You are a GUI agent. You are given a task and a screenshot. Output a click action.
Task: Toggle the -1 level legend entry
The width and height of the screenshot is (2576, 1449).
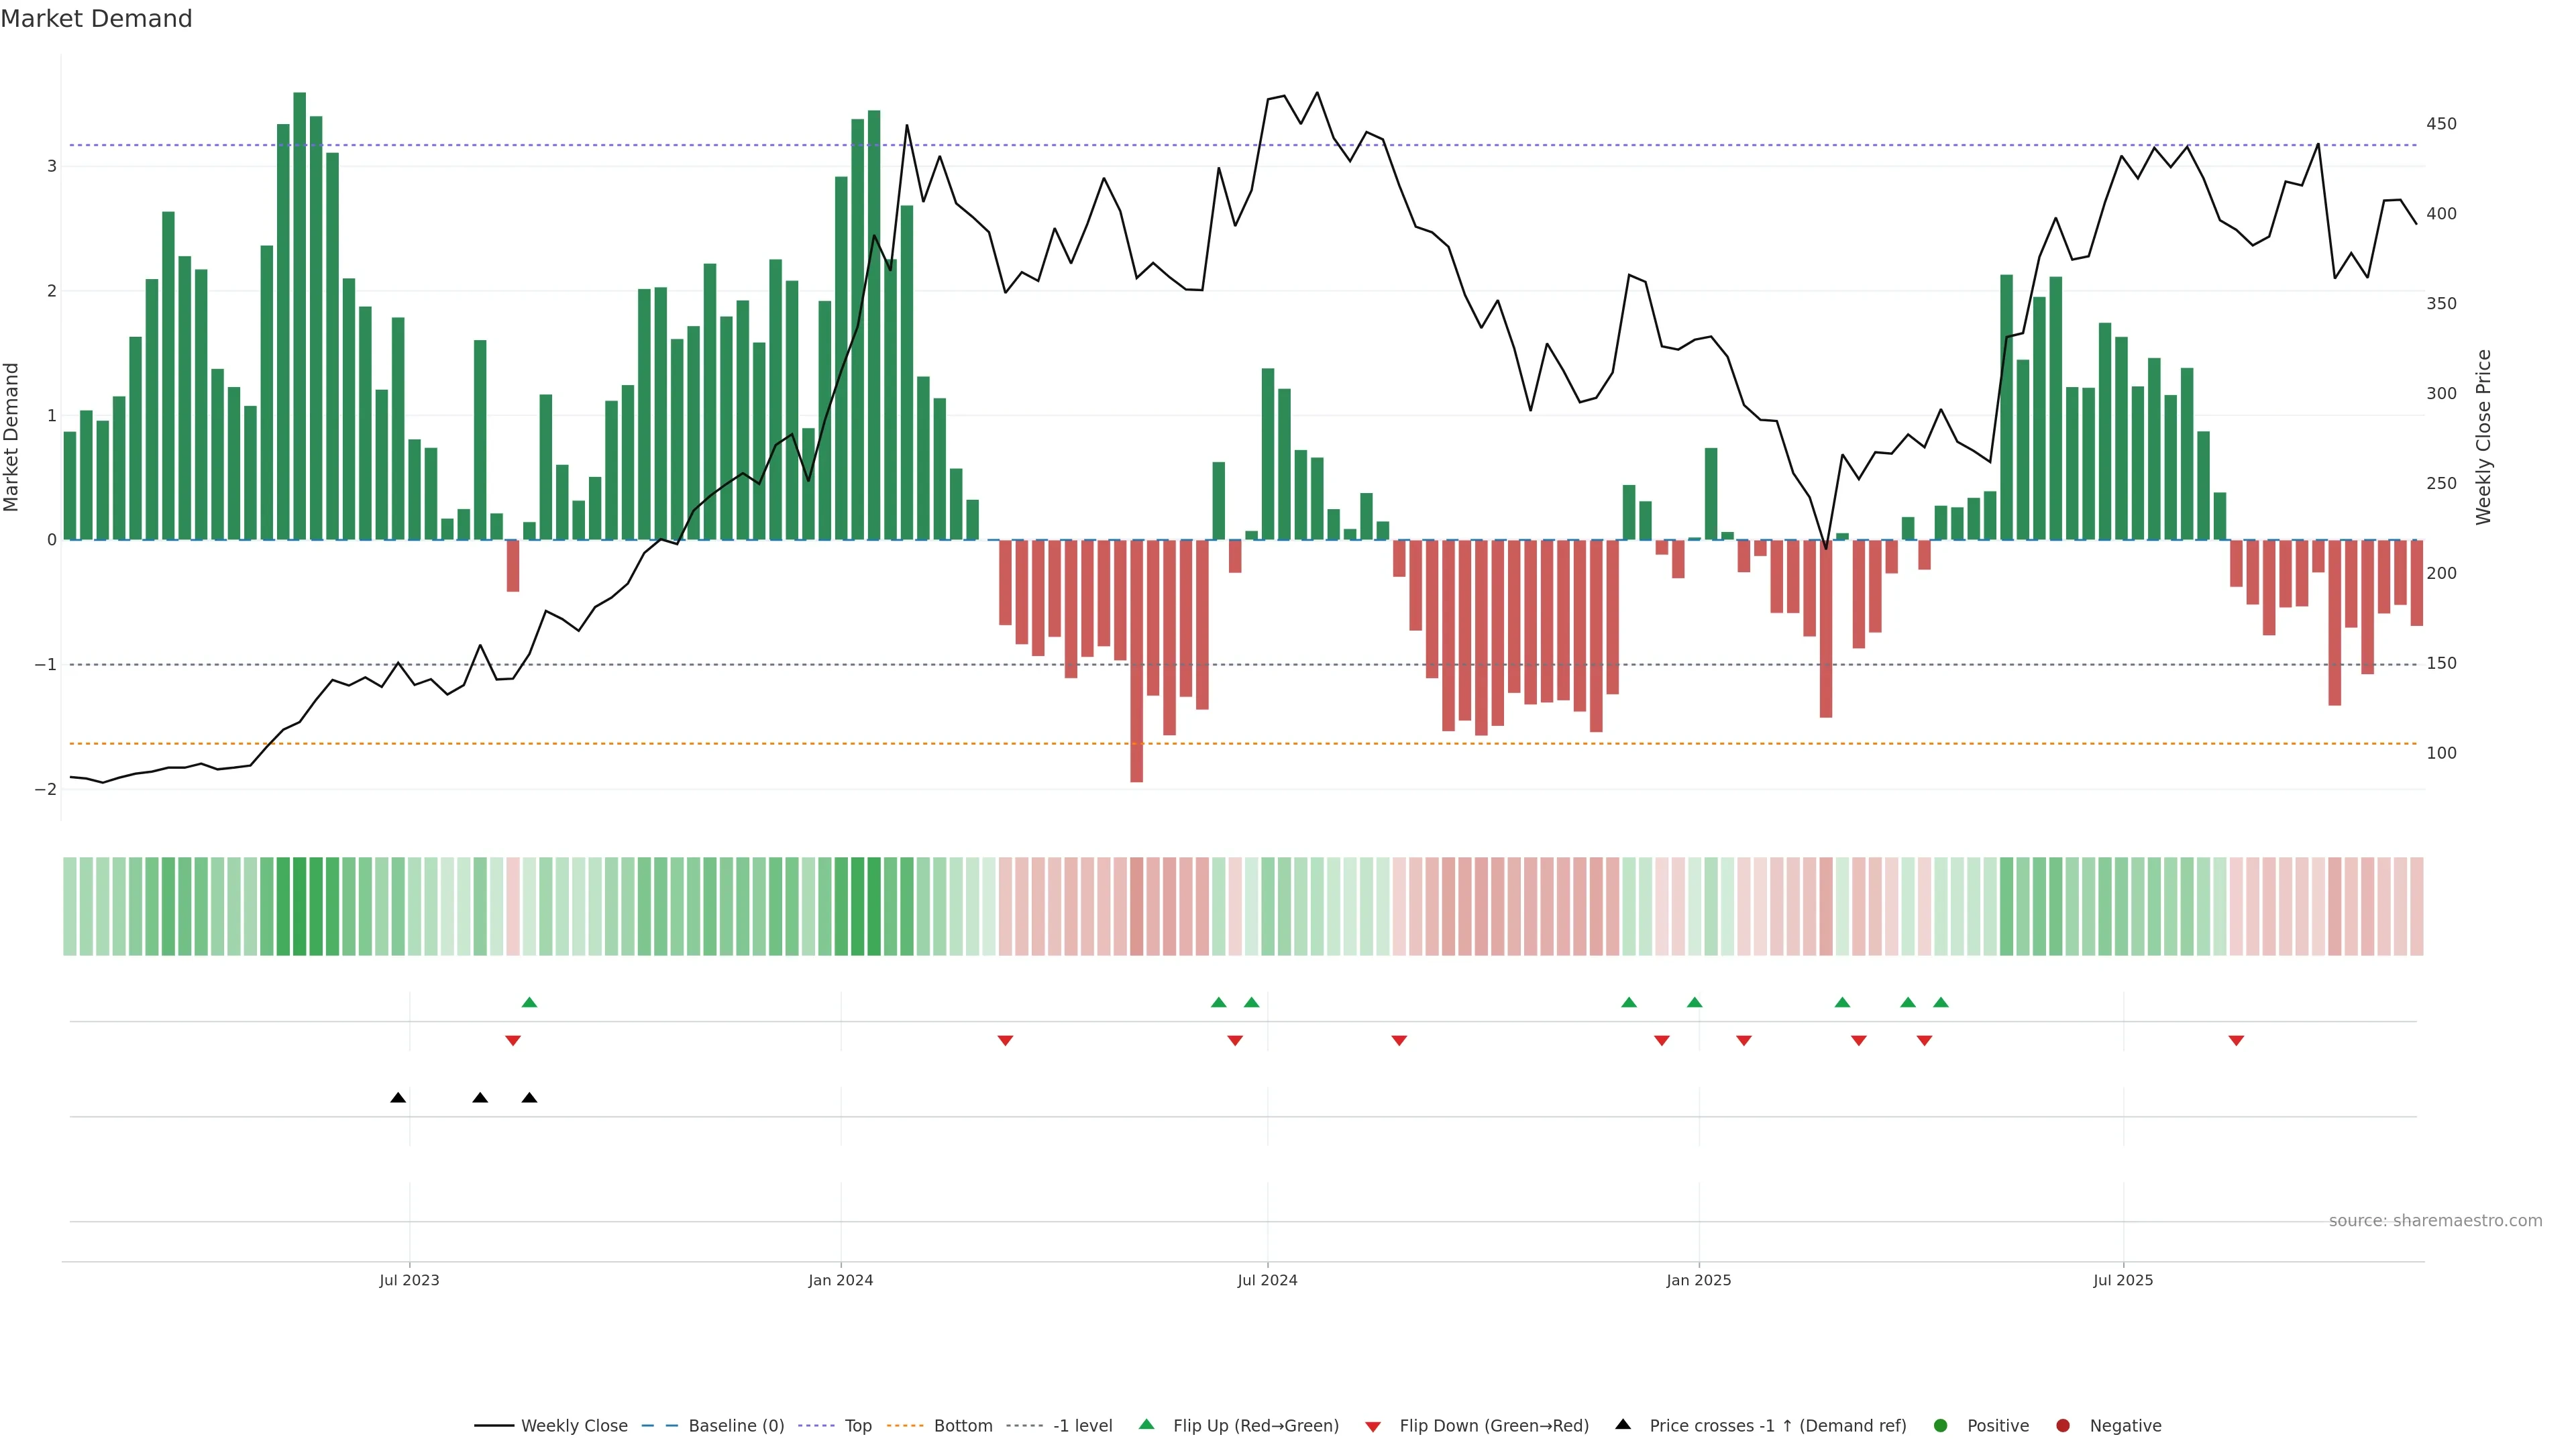click(x=1082, y=1425)
